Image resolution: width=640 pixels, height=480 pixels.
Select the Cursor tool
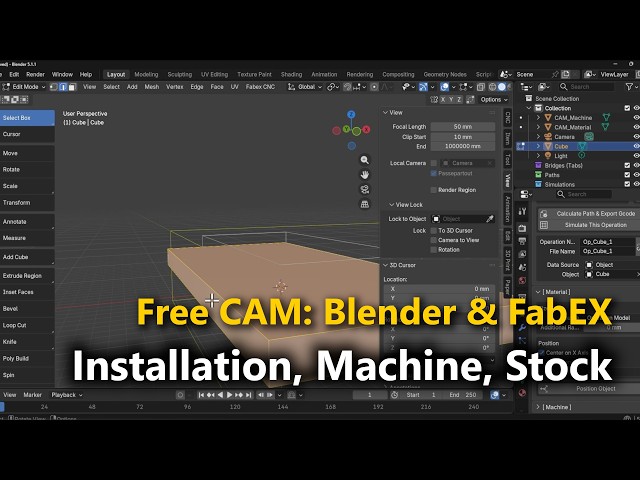(27, 134)
